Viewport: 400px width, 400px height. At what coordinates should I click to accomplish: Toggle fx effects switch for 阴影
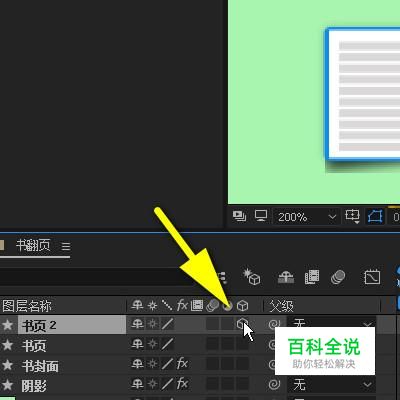(x=182, y=384)
